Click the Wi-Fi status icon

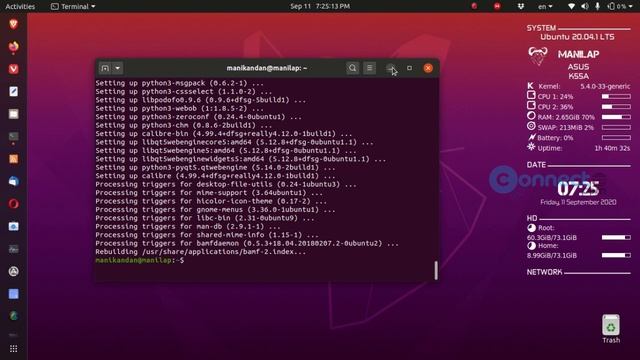(x=571, y=6)
